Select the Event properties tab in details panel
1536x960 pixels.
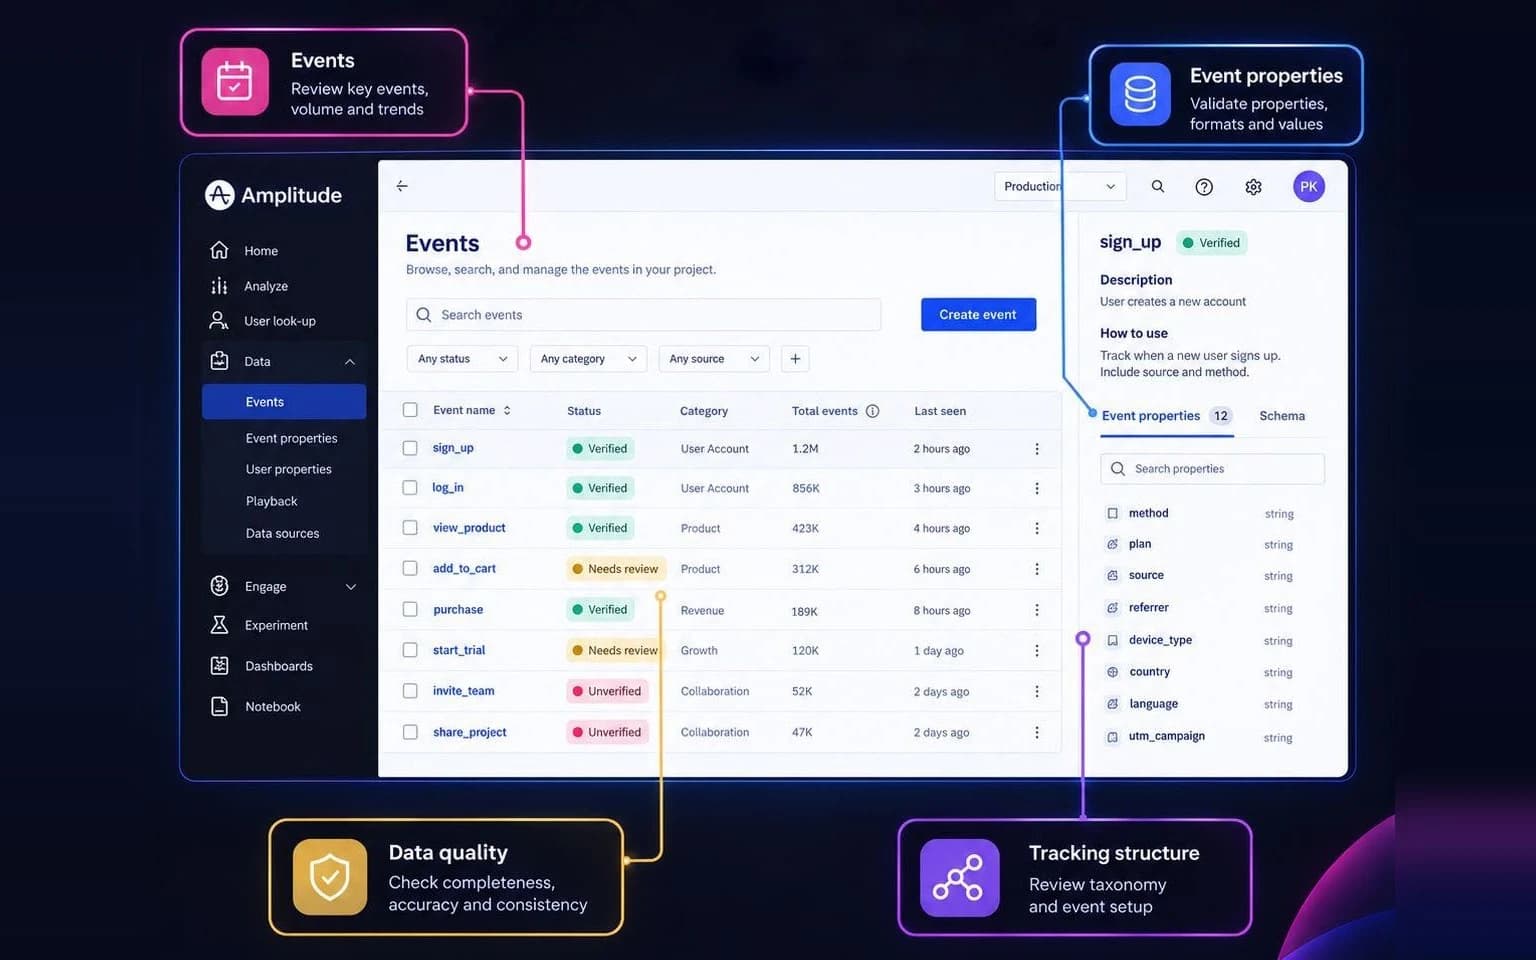click(1166, 416)
